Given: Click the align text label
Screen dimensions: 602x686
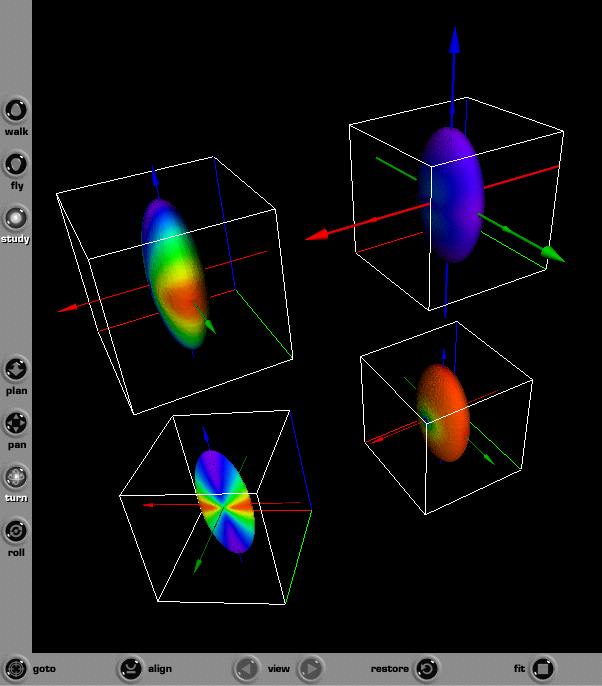Looking at the screenshot, I should pos(160,669).
